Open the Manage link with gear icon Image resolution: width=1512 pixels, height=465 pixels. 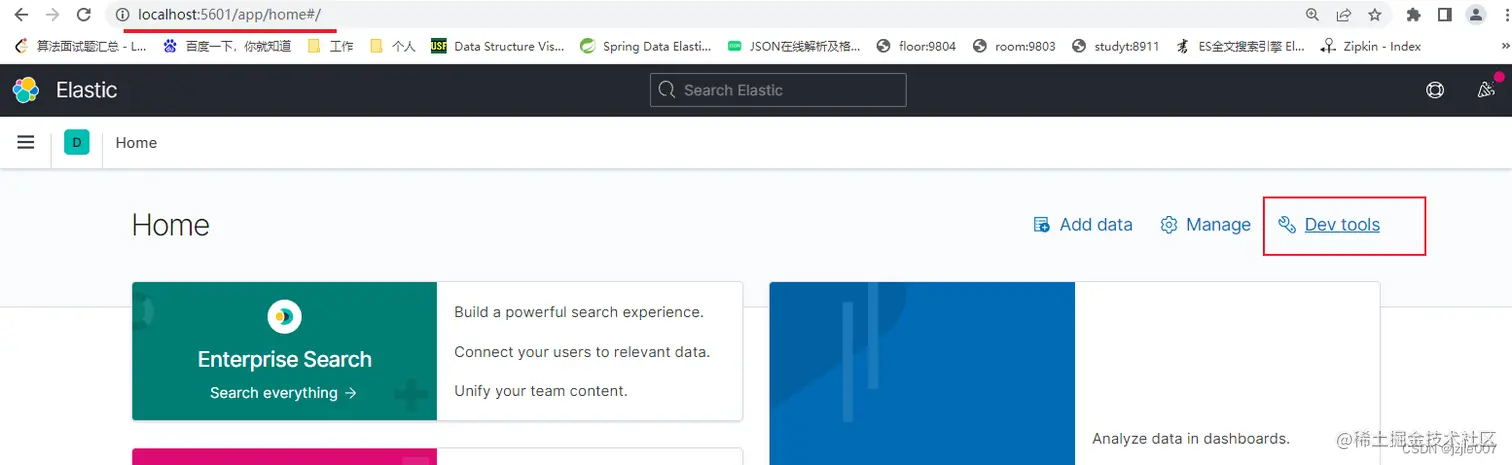pyautogui.click(x=1205, y=225)
